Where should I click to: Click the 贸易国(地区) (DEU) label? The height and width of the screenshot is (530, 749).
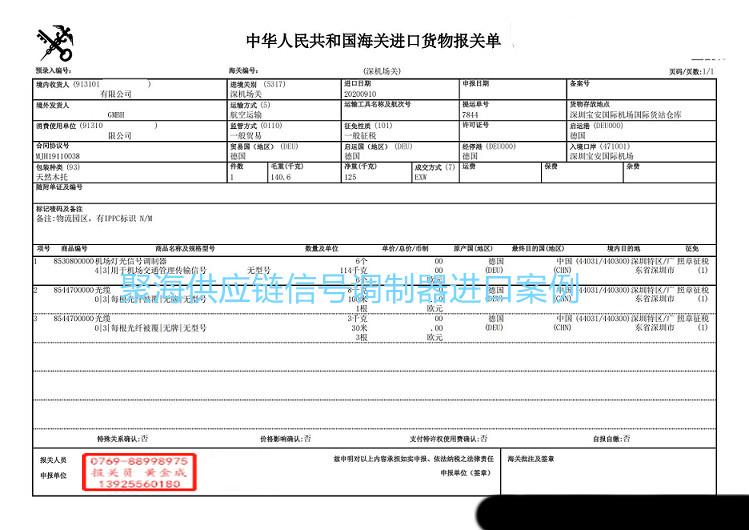[x=264, y=147]
